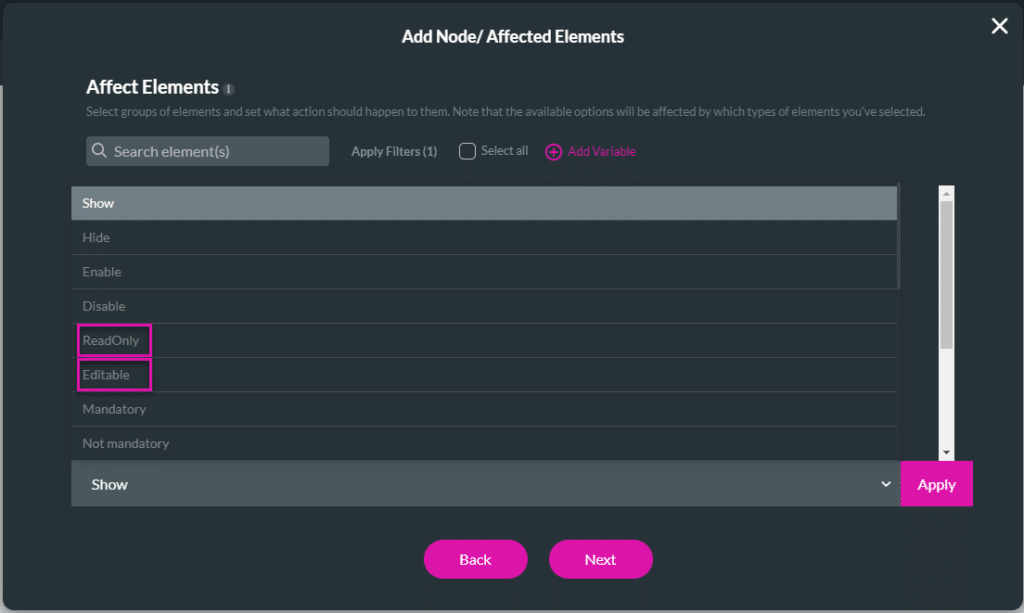
Task: Select the Enable option
Action: (101, 272)
